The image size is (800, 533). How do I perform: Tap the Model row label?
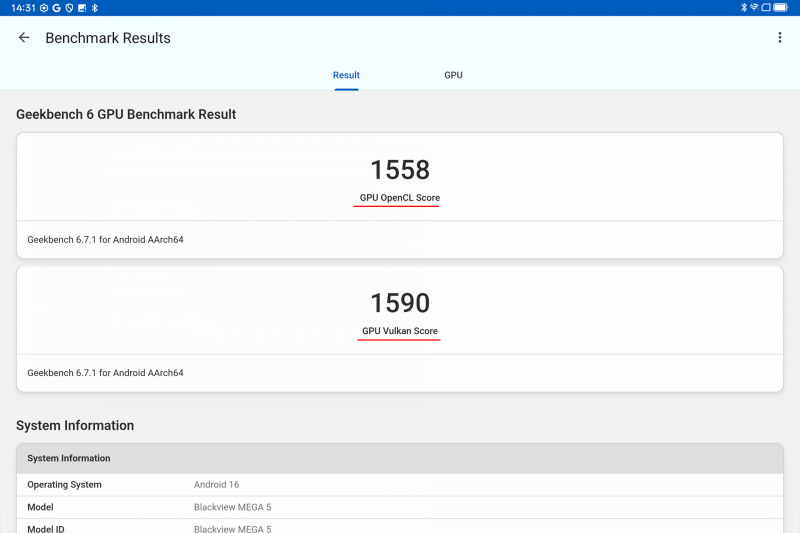[40, 507]
